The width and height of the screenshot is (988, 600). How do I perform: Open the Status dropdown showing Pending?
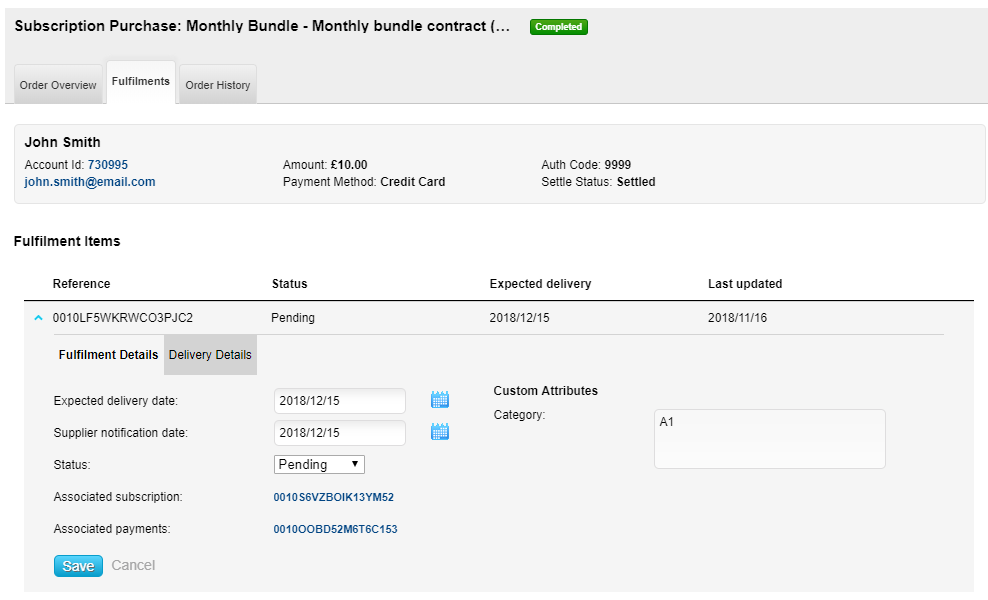319,464
